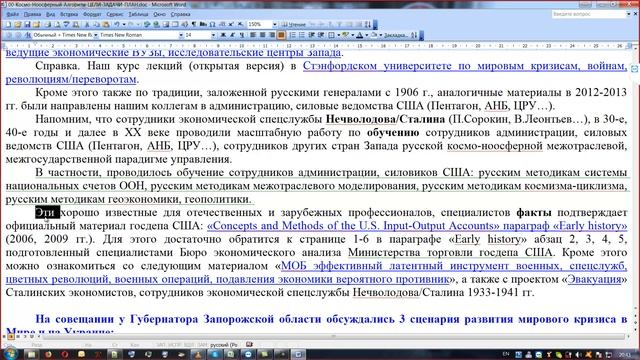Open the zoom 150% dropdown
640x360 pixels.
click(275, 24)
